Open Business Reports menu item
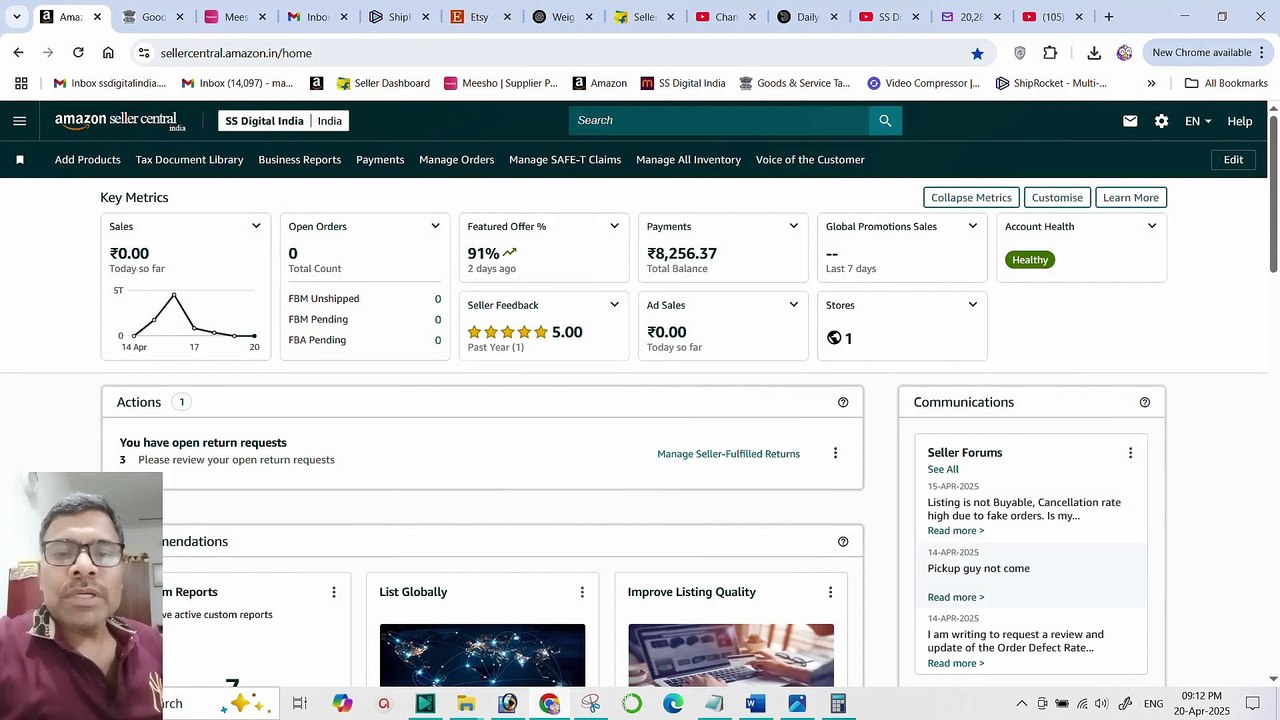1280x720 pixels. click(300, 160)
